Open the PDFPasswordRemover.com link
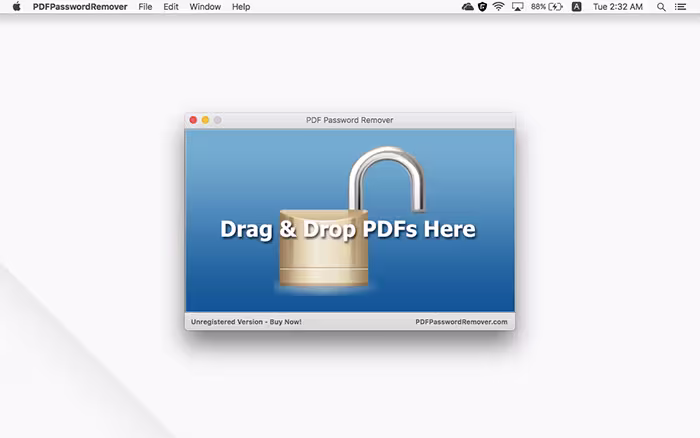700x438 pixels. point(461,322)
